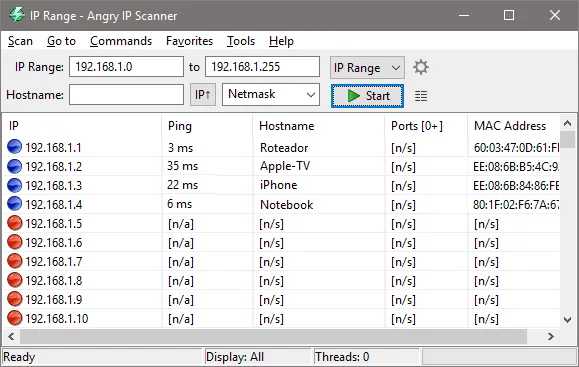This screenshot has width=579, height=367.
Task: Click MAC address EE:08:6B:84:86 cell
Action: (516, 185)
